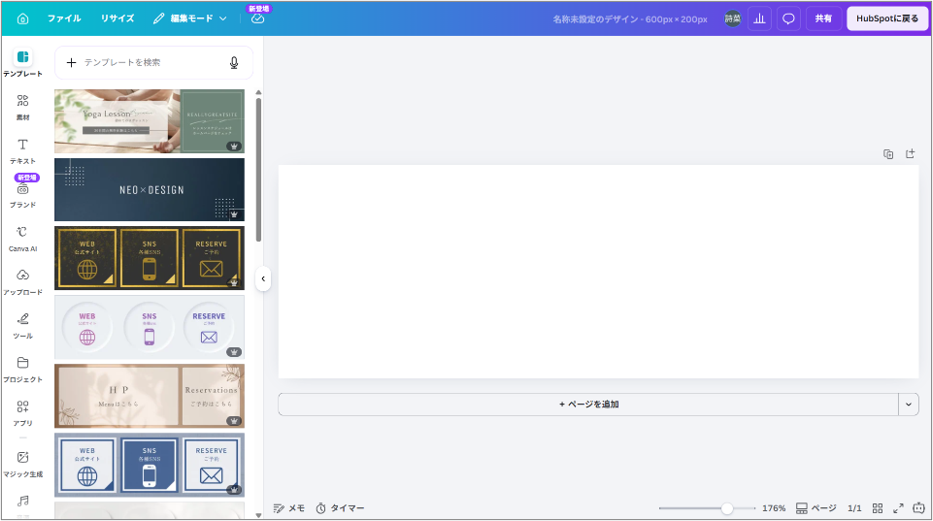Select the テンプレート sidebar tab
Screen dimensions: 933x521
(23, 64)
